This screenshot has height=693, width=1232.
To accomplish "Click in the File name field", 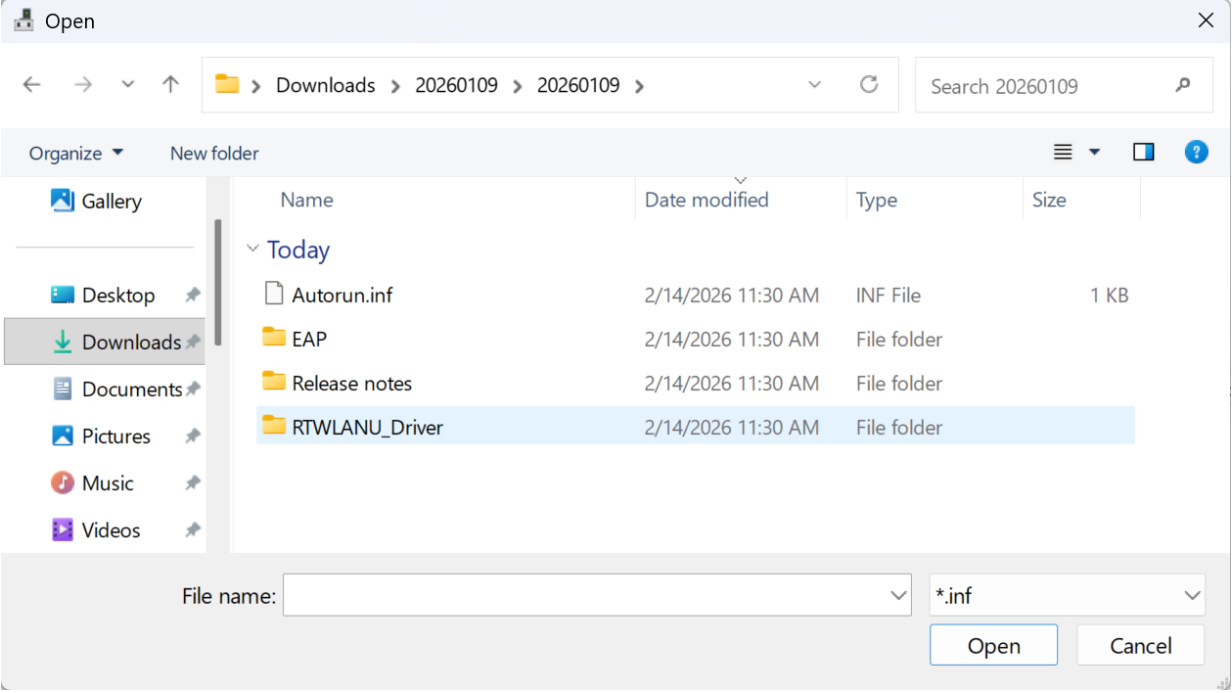I will [583, 596].
